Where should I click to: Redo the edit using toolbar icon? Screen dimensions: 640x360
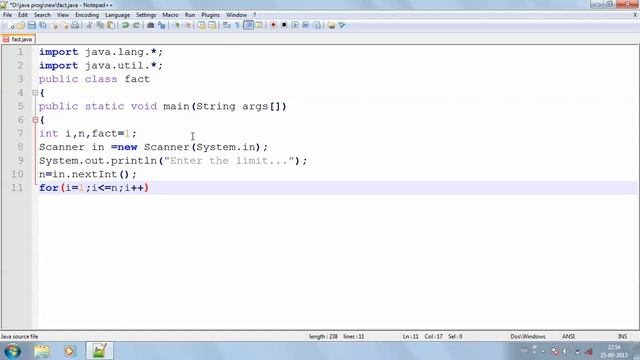pos(136,25)
